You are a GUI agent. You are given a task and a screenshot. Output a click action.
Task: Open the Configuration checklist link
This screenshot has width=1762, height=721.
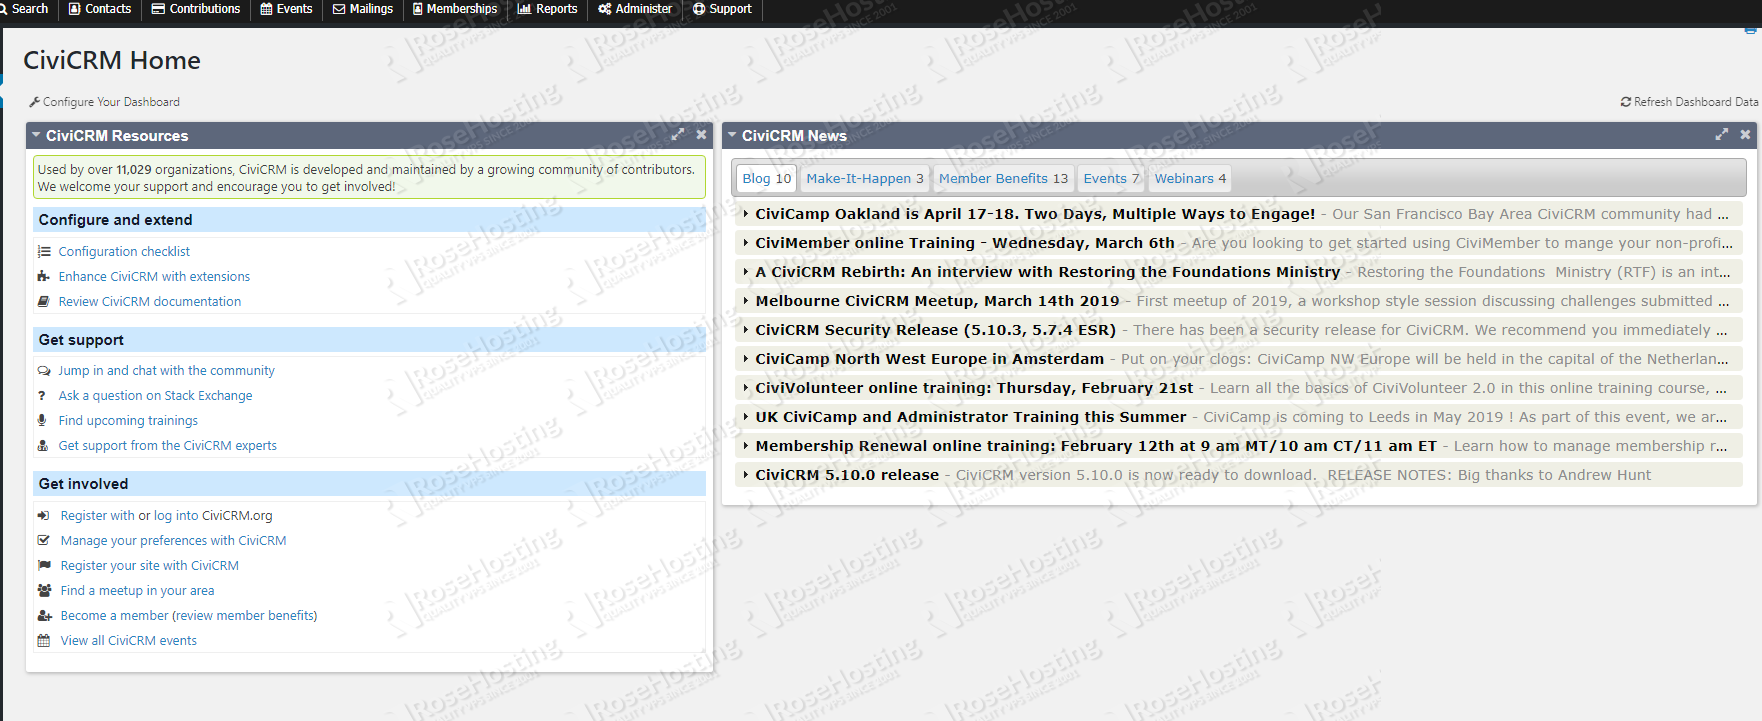click(124, 252)
